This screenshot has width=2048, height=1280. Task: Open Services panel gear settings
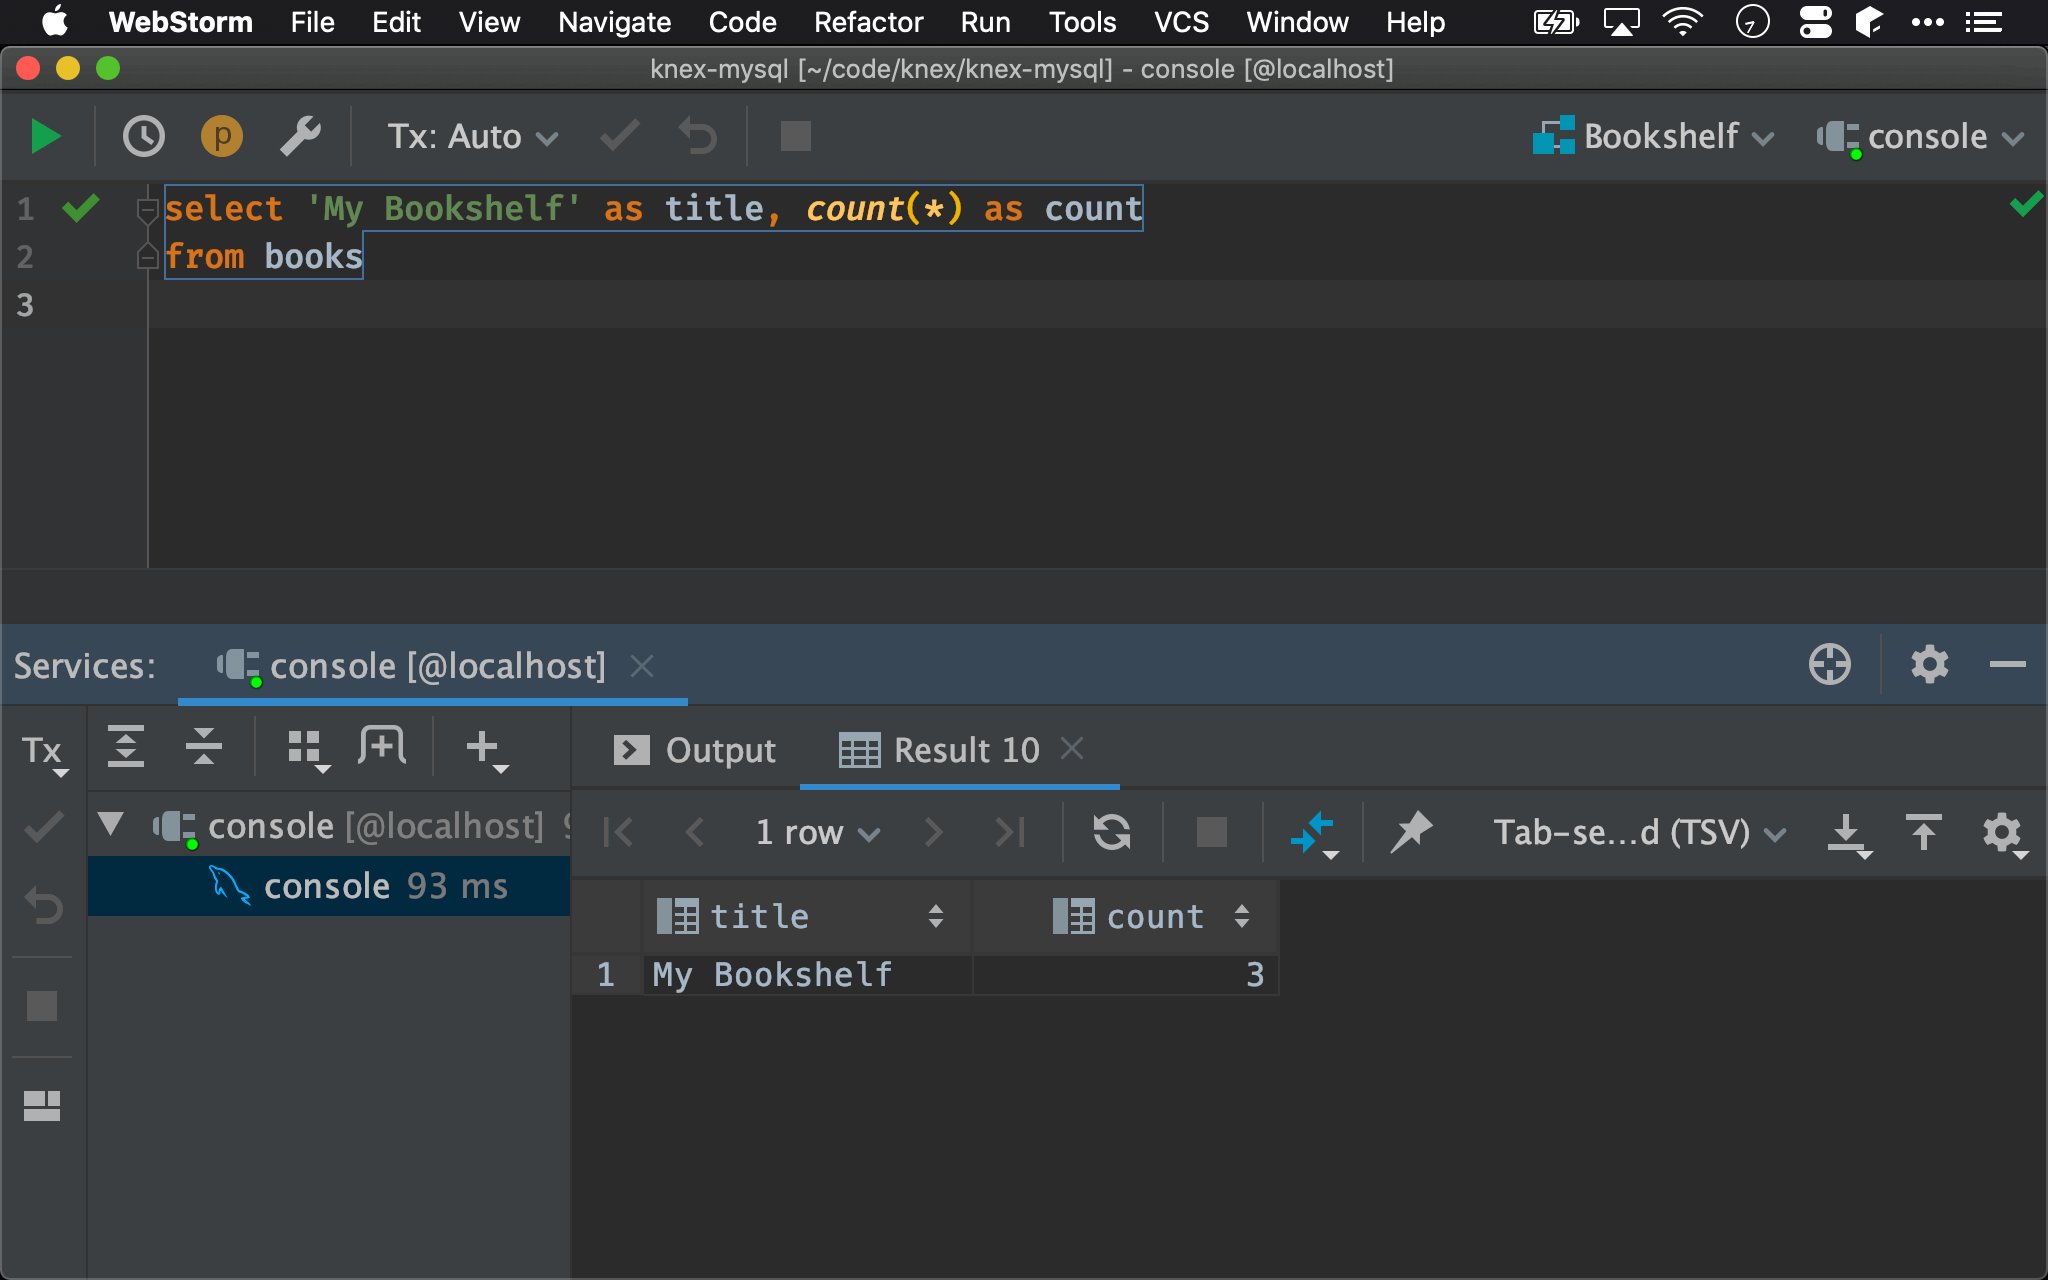point(1930,665)
